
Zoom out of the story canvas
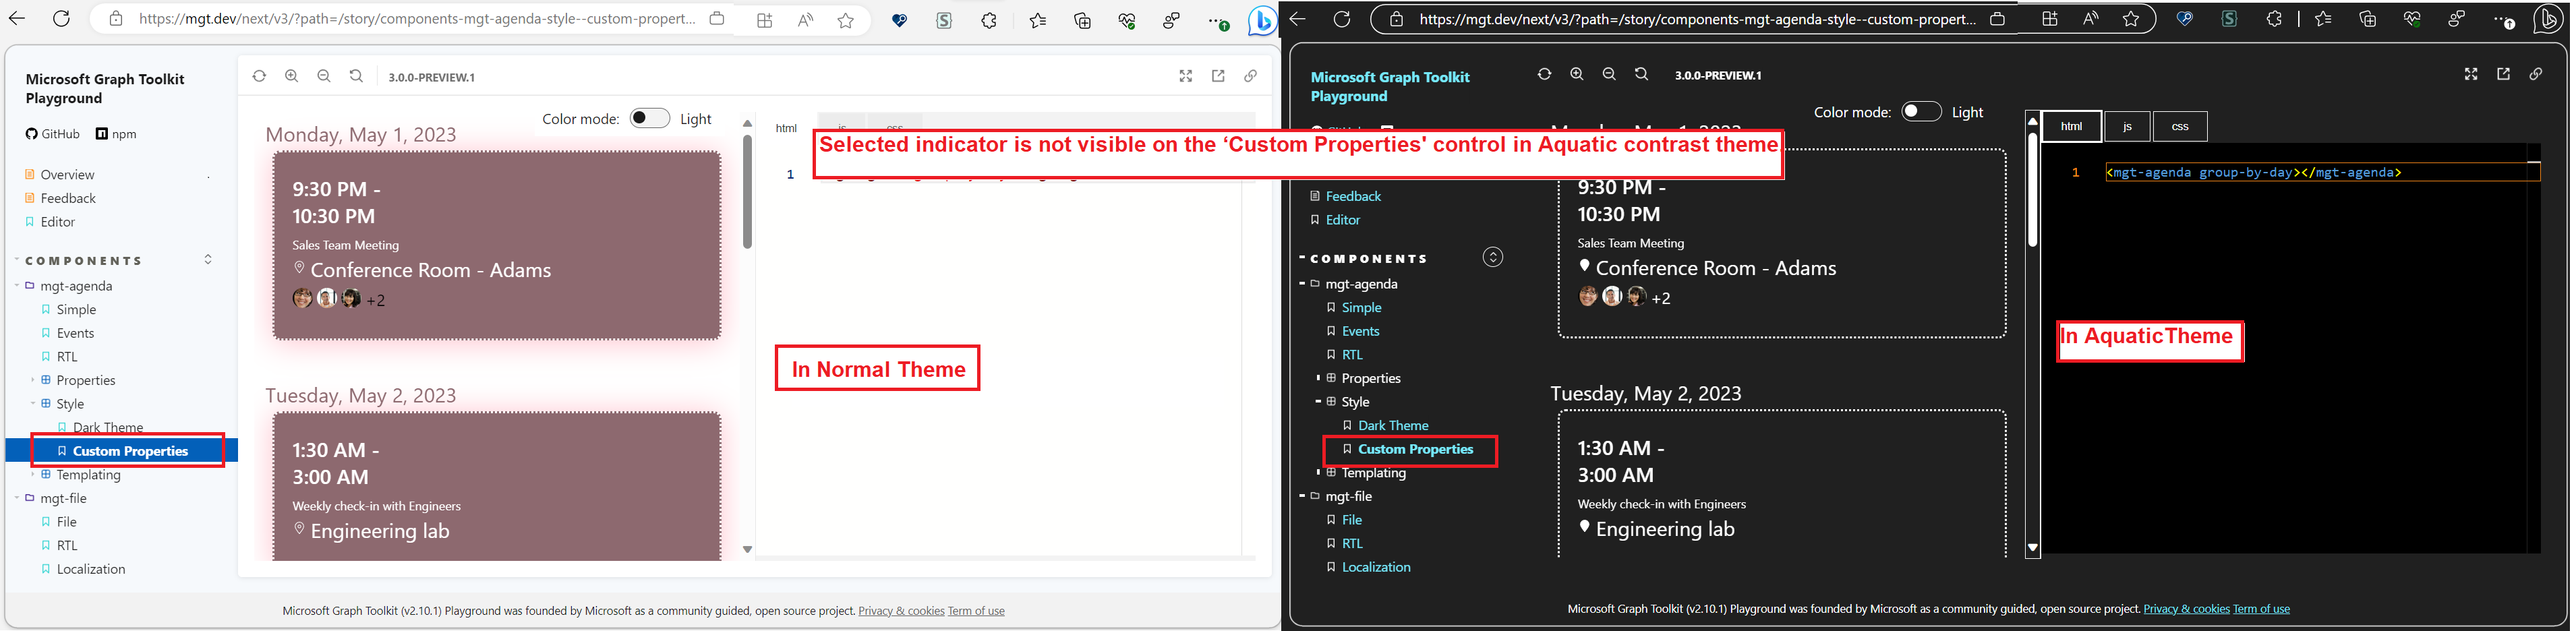pos(324,75)
